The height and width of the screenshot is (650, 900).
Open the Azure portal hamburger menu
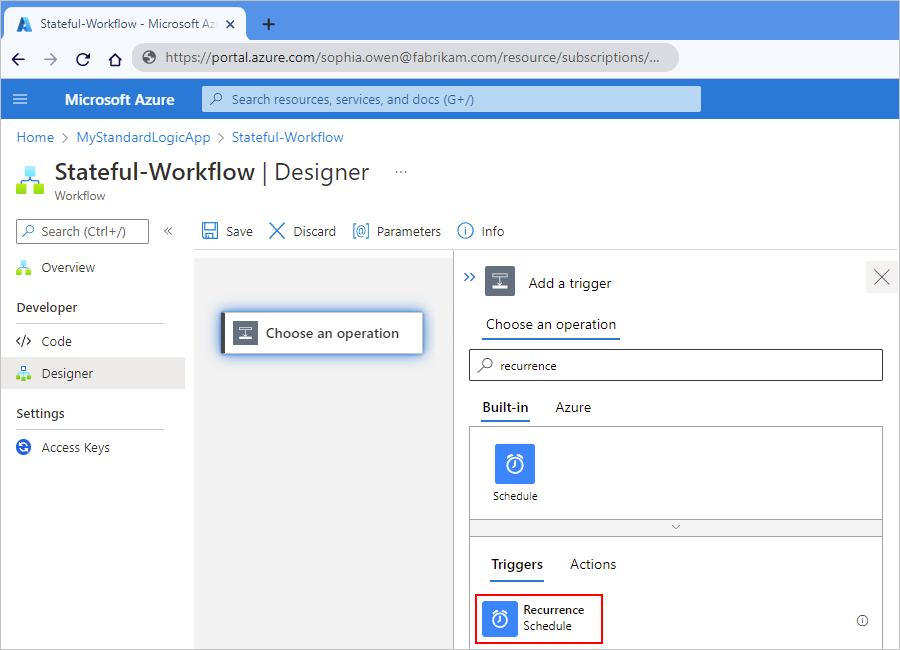[x=20, y=99]
